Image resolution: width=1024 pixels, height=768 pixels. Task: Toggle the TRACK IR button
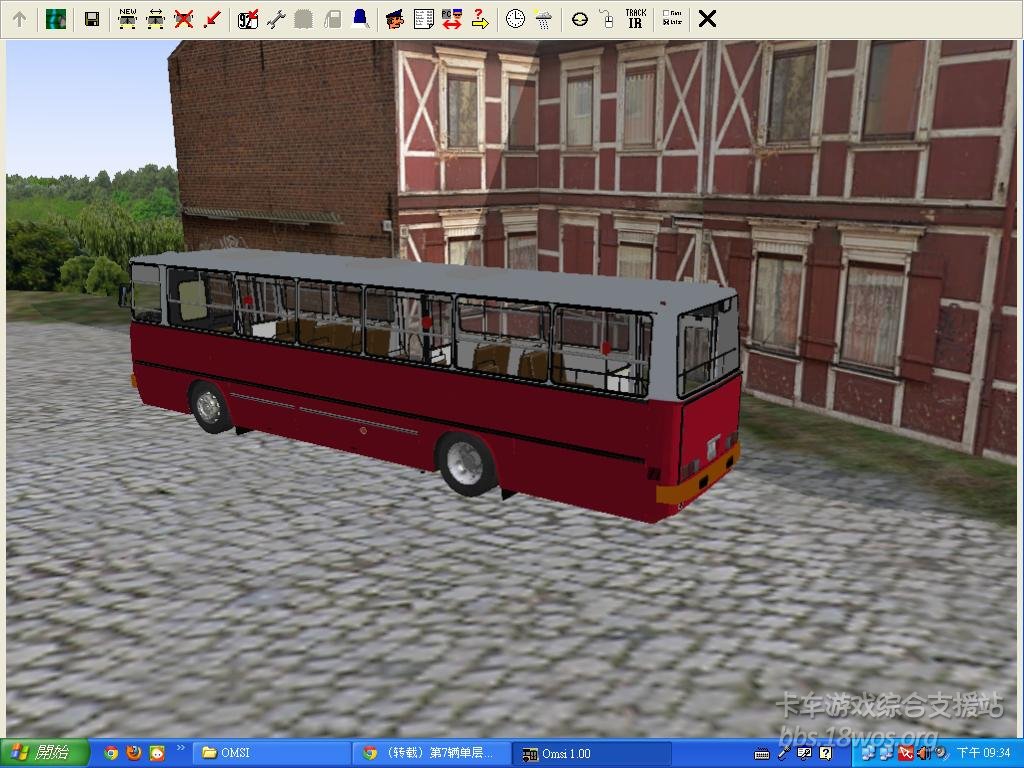pyautogui.click(x=635, y=19)
